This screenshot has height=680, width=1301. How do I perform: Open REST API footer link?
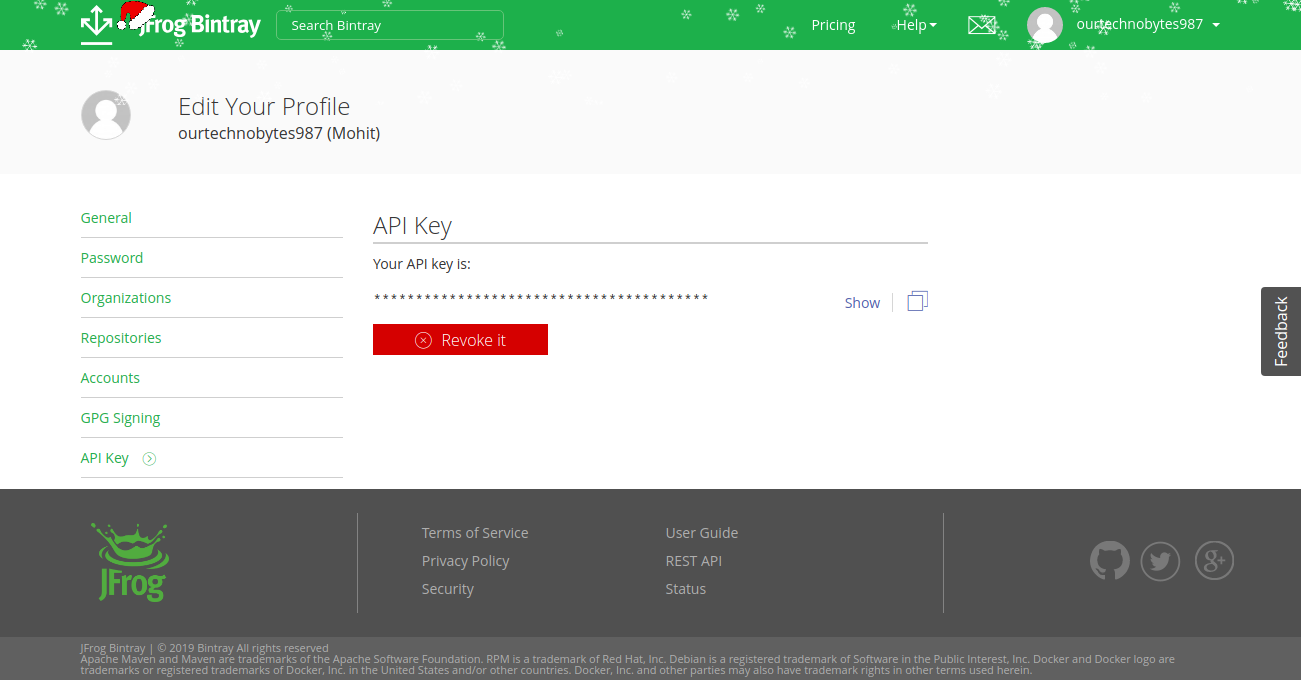tap(694, 561)
